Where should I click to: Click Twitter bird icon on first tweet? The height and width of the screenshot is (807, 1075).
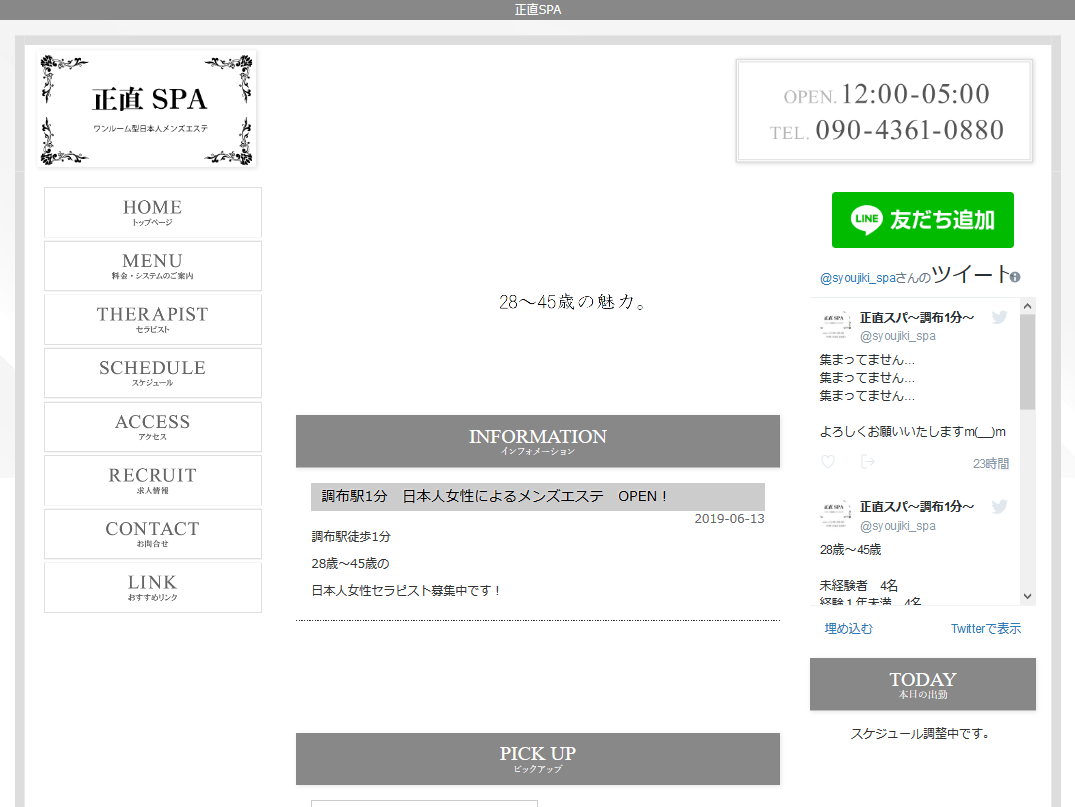click(998, 317)
